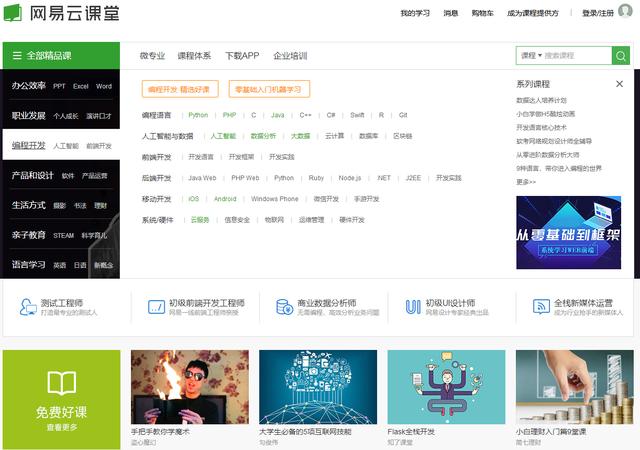Expand the 全部精品课 category menu

[60, 56]
